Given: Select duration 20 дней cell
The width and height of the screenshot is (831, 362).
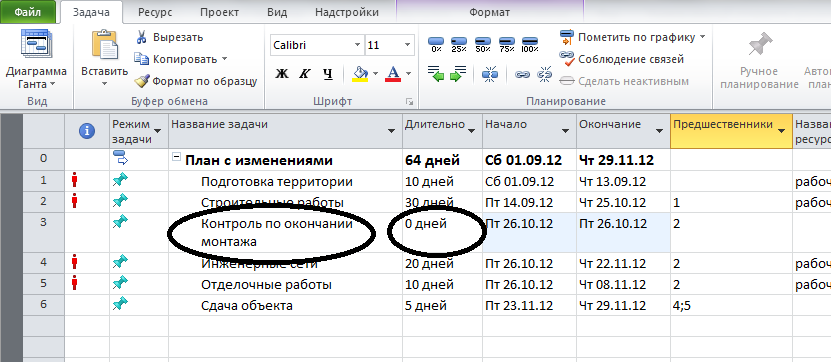Looking at the screenshot, I should [x=442, y=263].
